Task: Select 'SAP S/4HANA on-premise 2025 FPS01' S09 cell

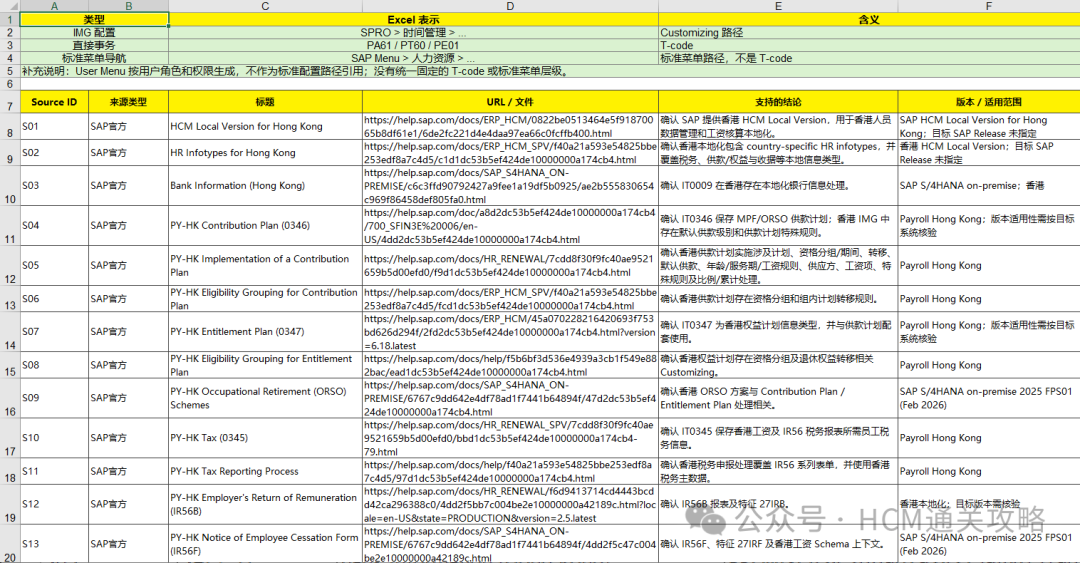Action: (x=989, y=398)
